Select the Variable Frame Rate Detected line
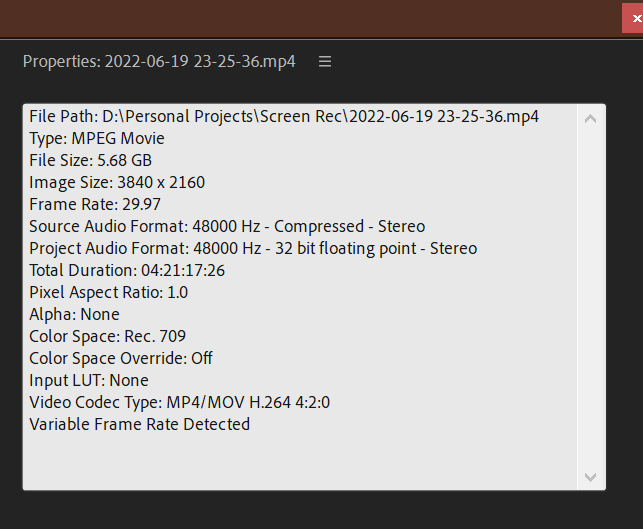The image size is (643, 529). click(139, 424)
